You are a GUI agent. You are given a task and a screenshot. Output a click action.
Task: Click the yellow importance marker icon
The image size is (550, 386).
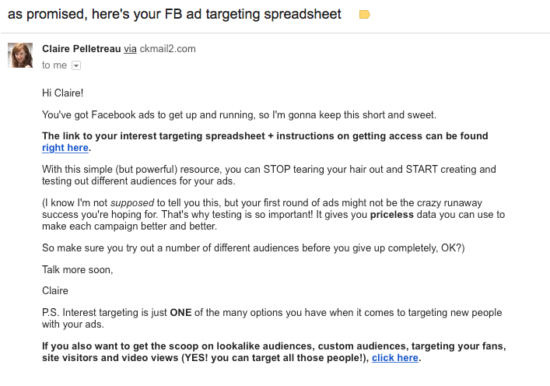[364, 14]
